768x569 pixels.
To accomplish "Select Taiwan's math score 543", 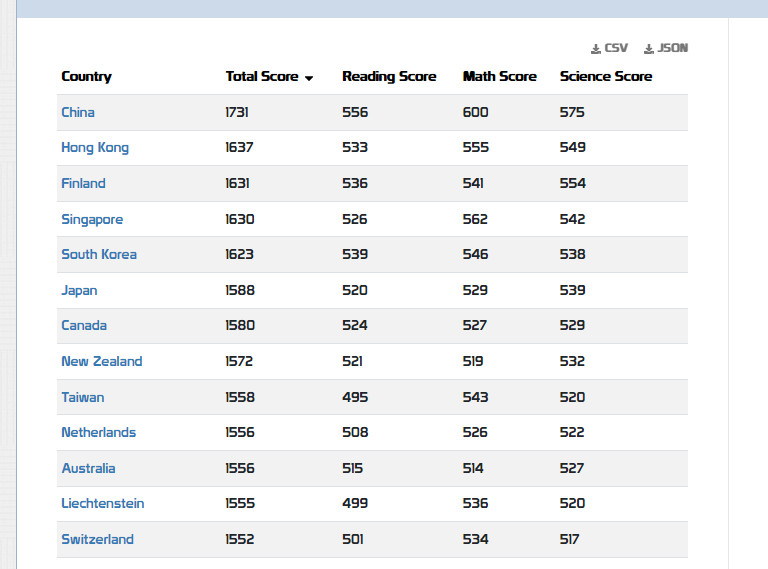I will (x=476, y=397).
